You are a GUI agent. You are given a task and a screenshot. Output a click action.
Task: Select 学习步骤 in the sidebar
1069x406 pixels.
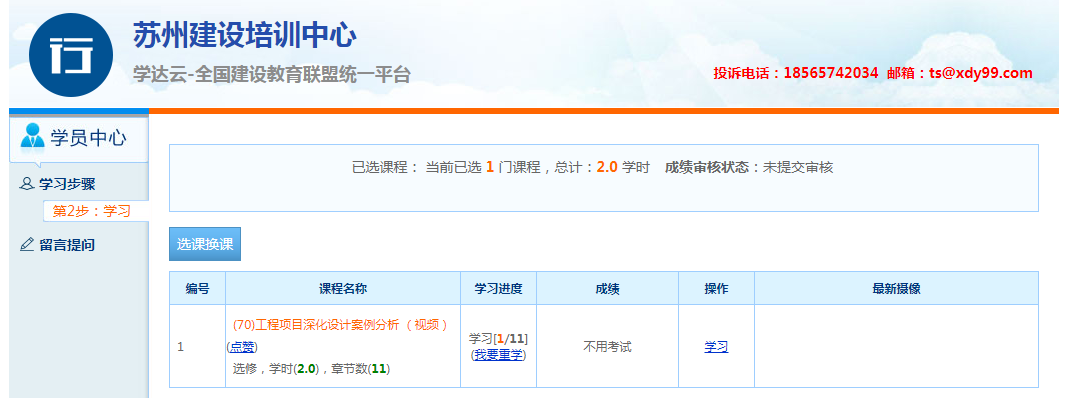[x=67, y=184]
